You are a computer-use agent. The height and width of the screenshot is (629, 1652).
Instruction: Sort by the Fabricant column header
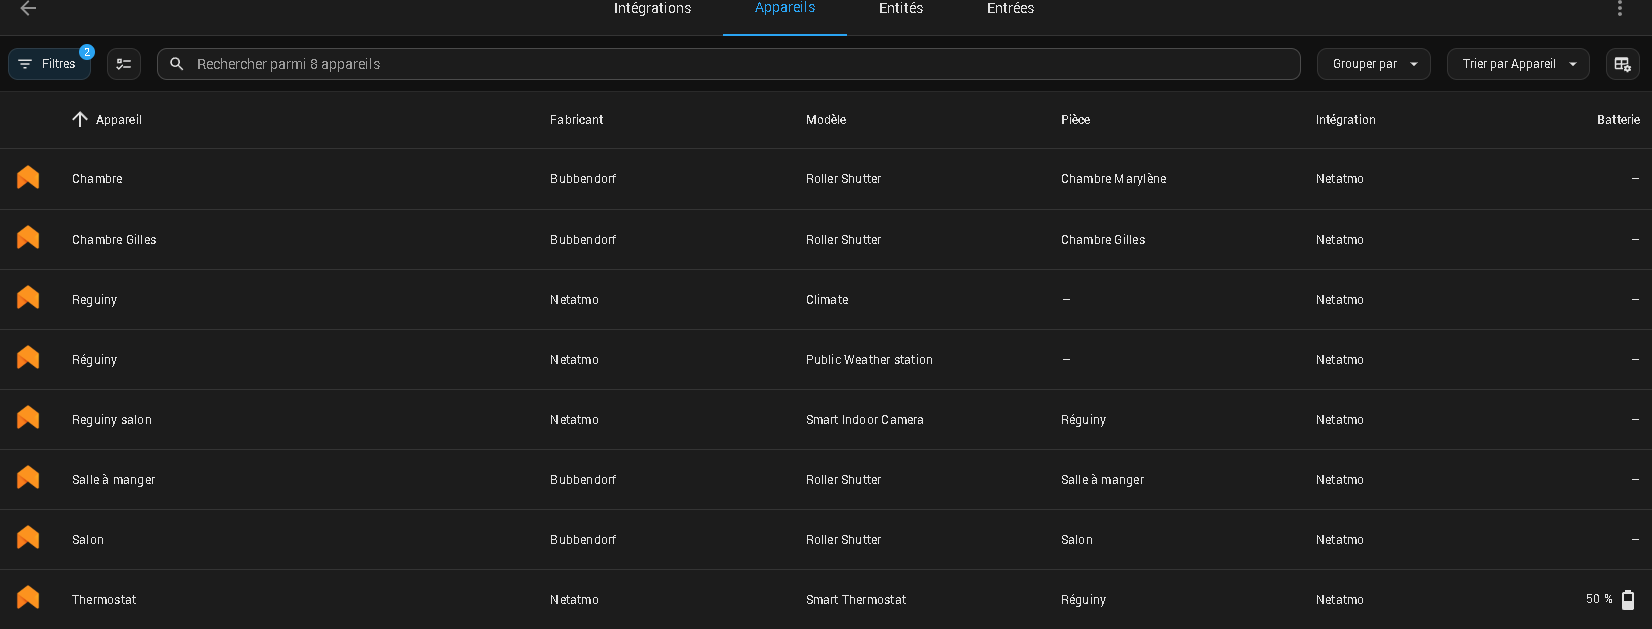pyautogui.click(x=576, y=120)
